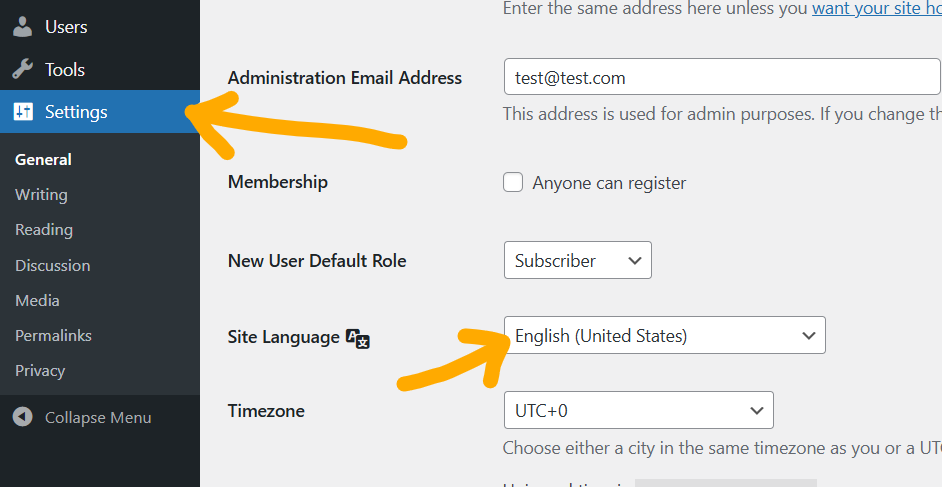The image size is (942, 487).
Task: Open the Writing settings submenu
Action: [x=41, y=195]
